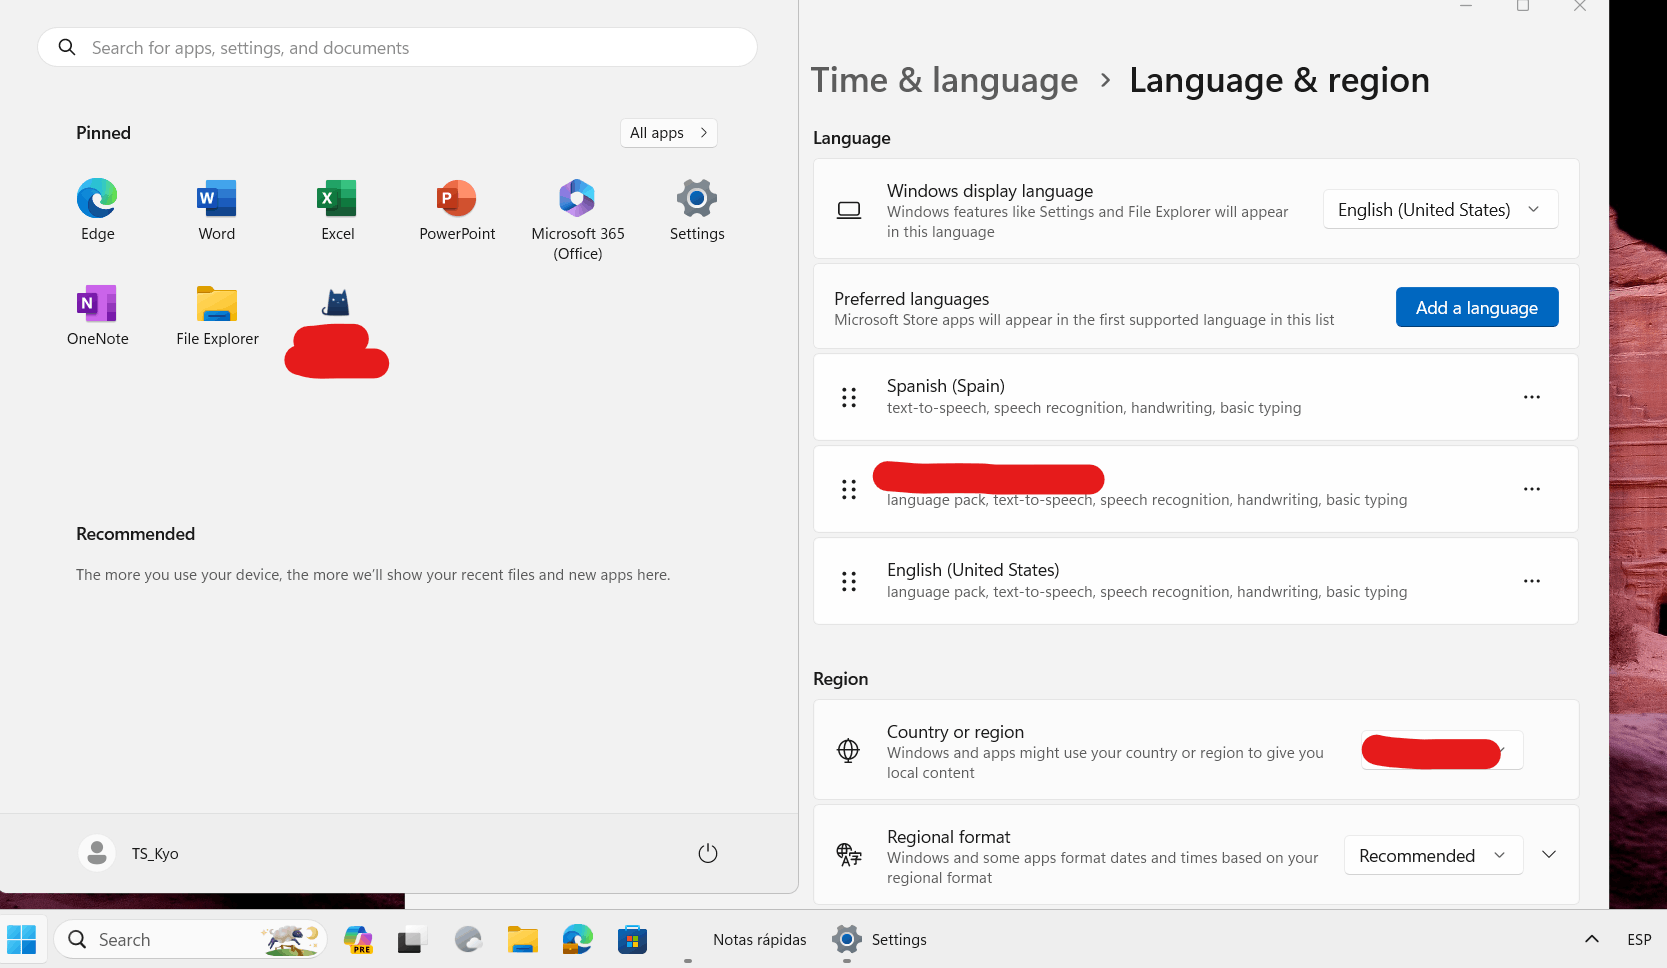The image size is (1667, 968).
Task: Click the Start menu search field
Action: point(396,47)
